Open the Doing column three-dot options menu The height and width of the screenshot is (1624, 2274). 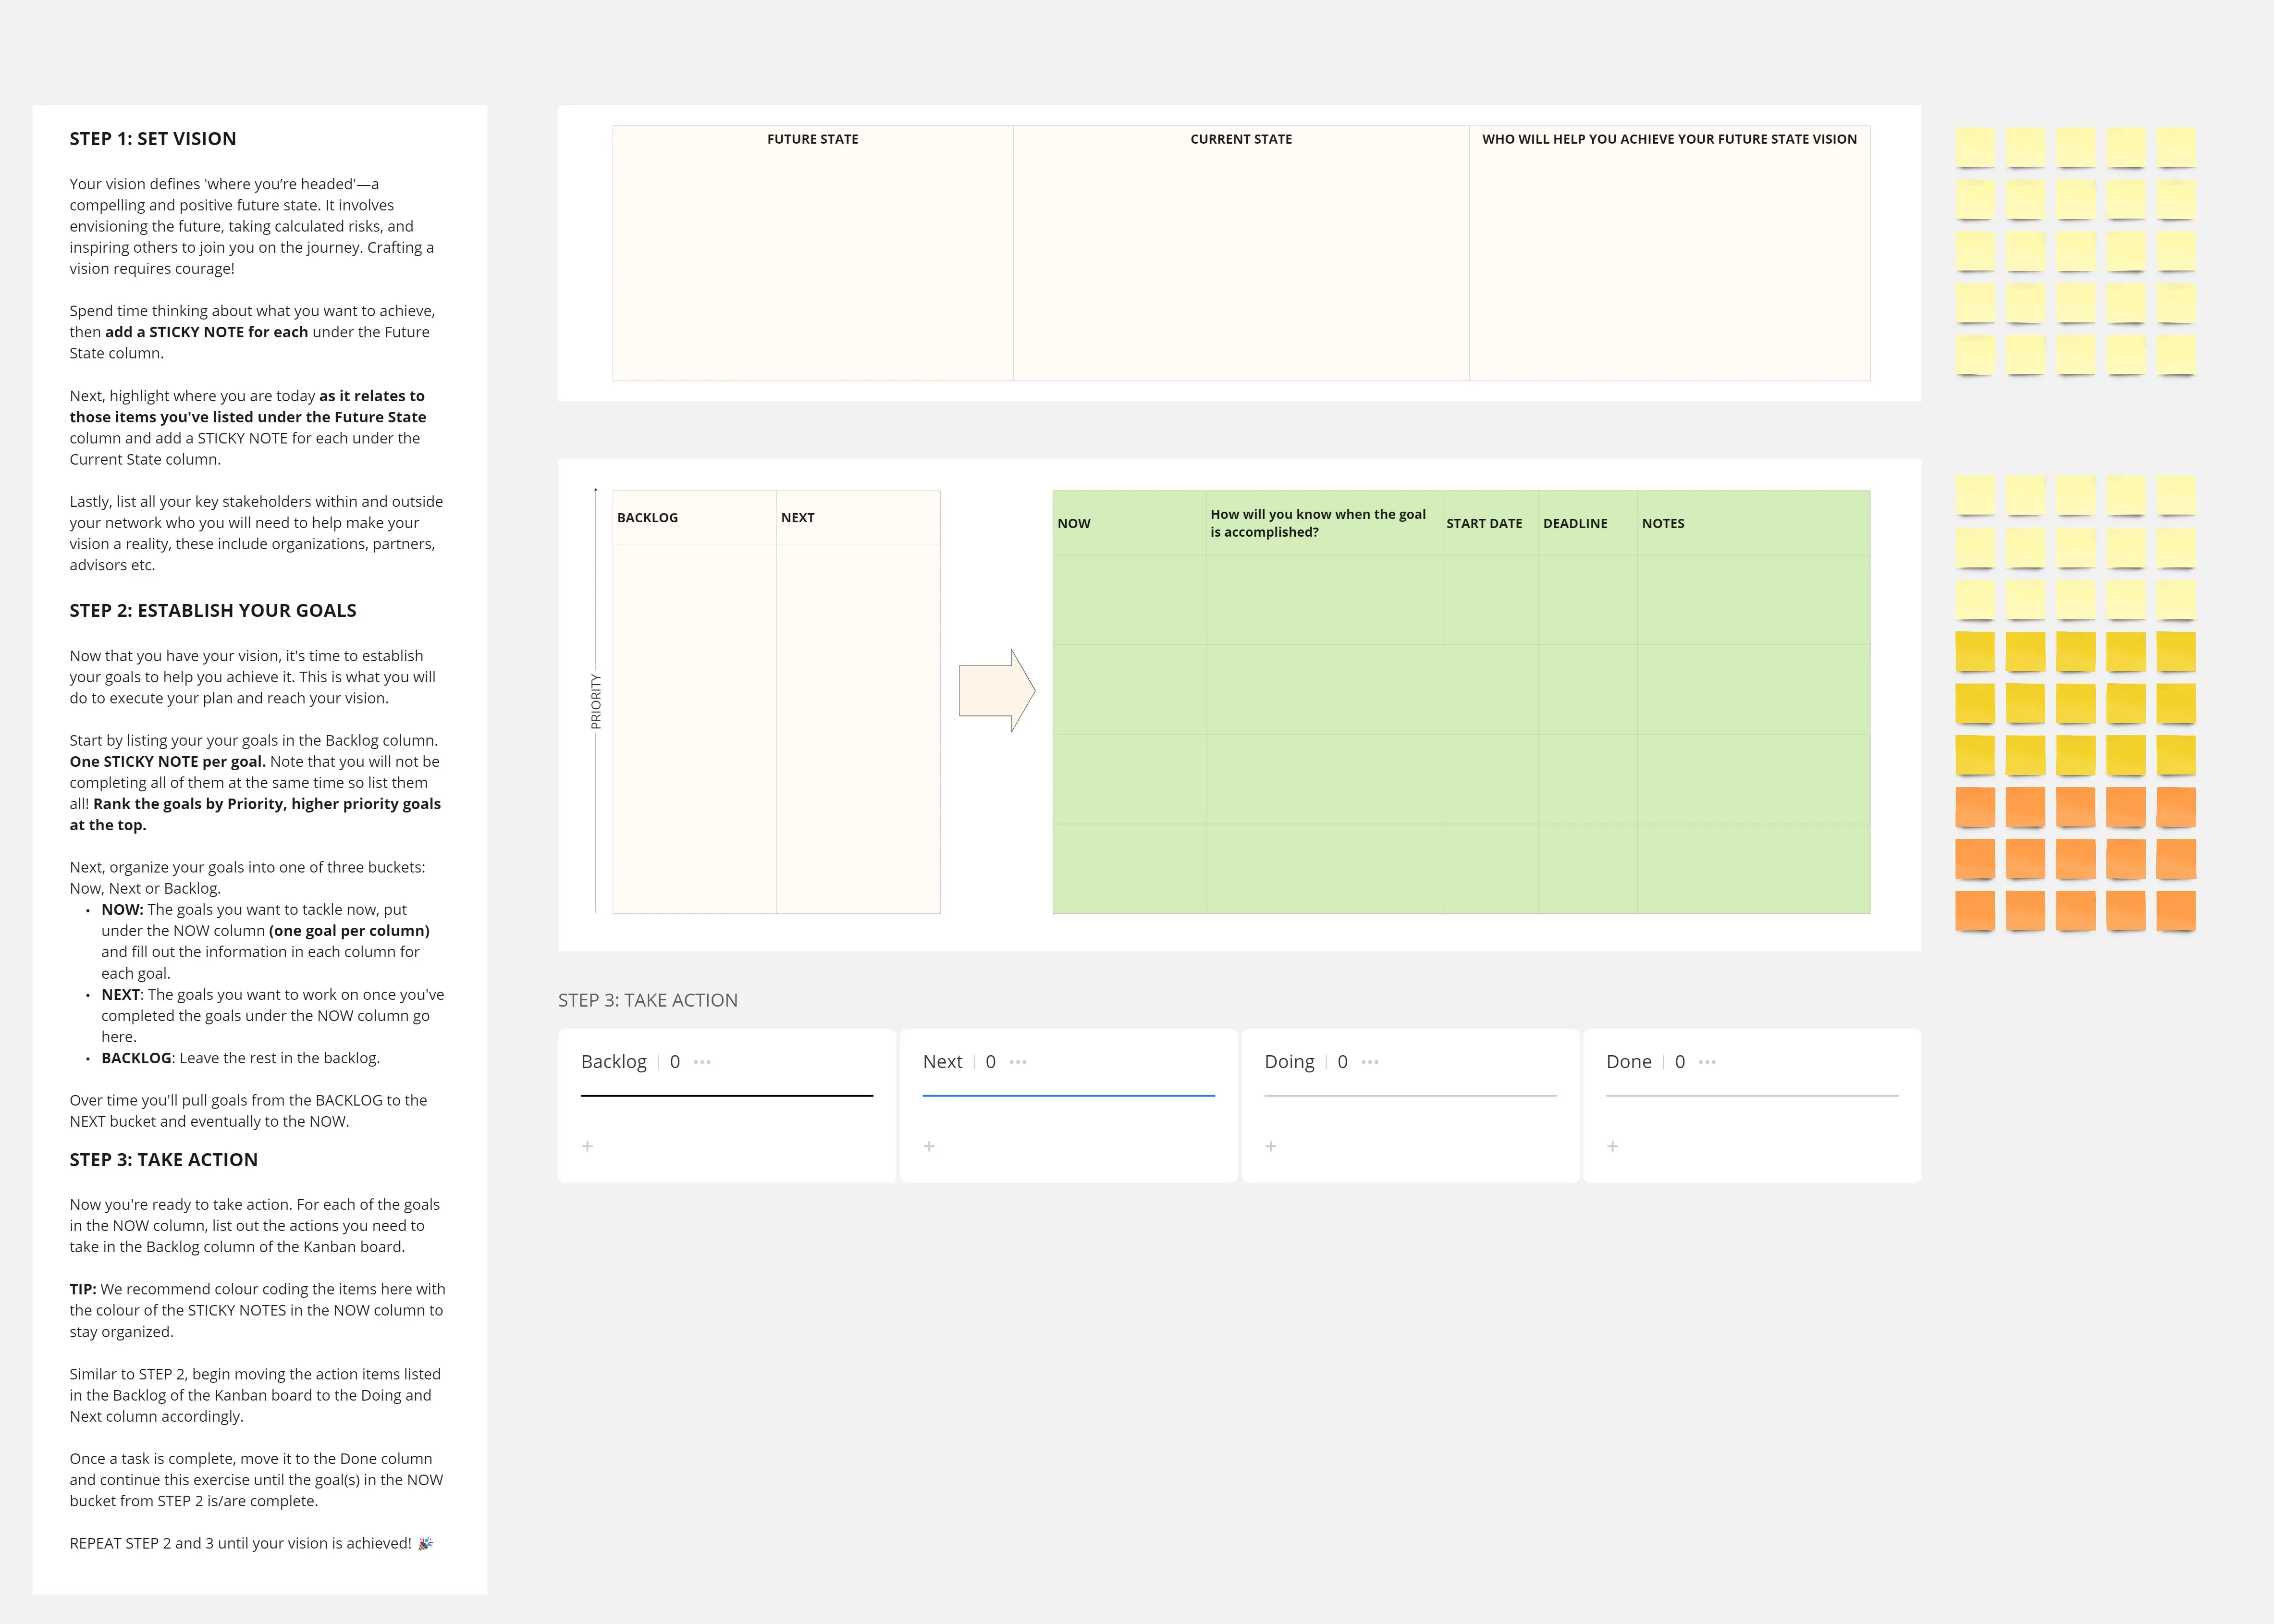pyautogui.click(x=1370, y=1062)
